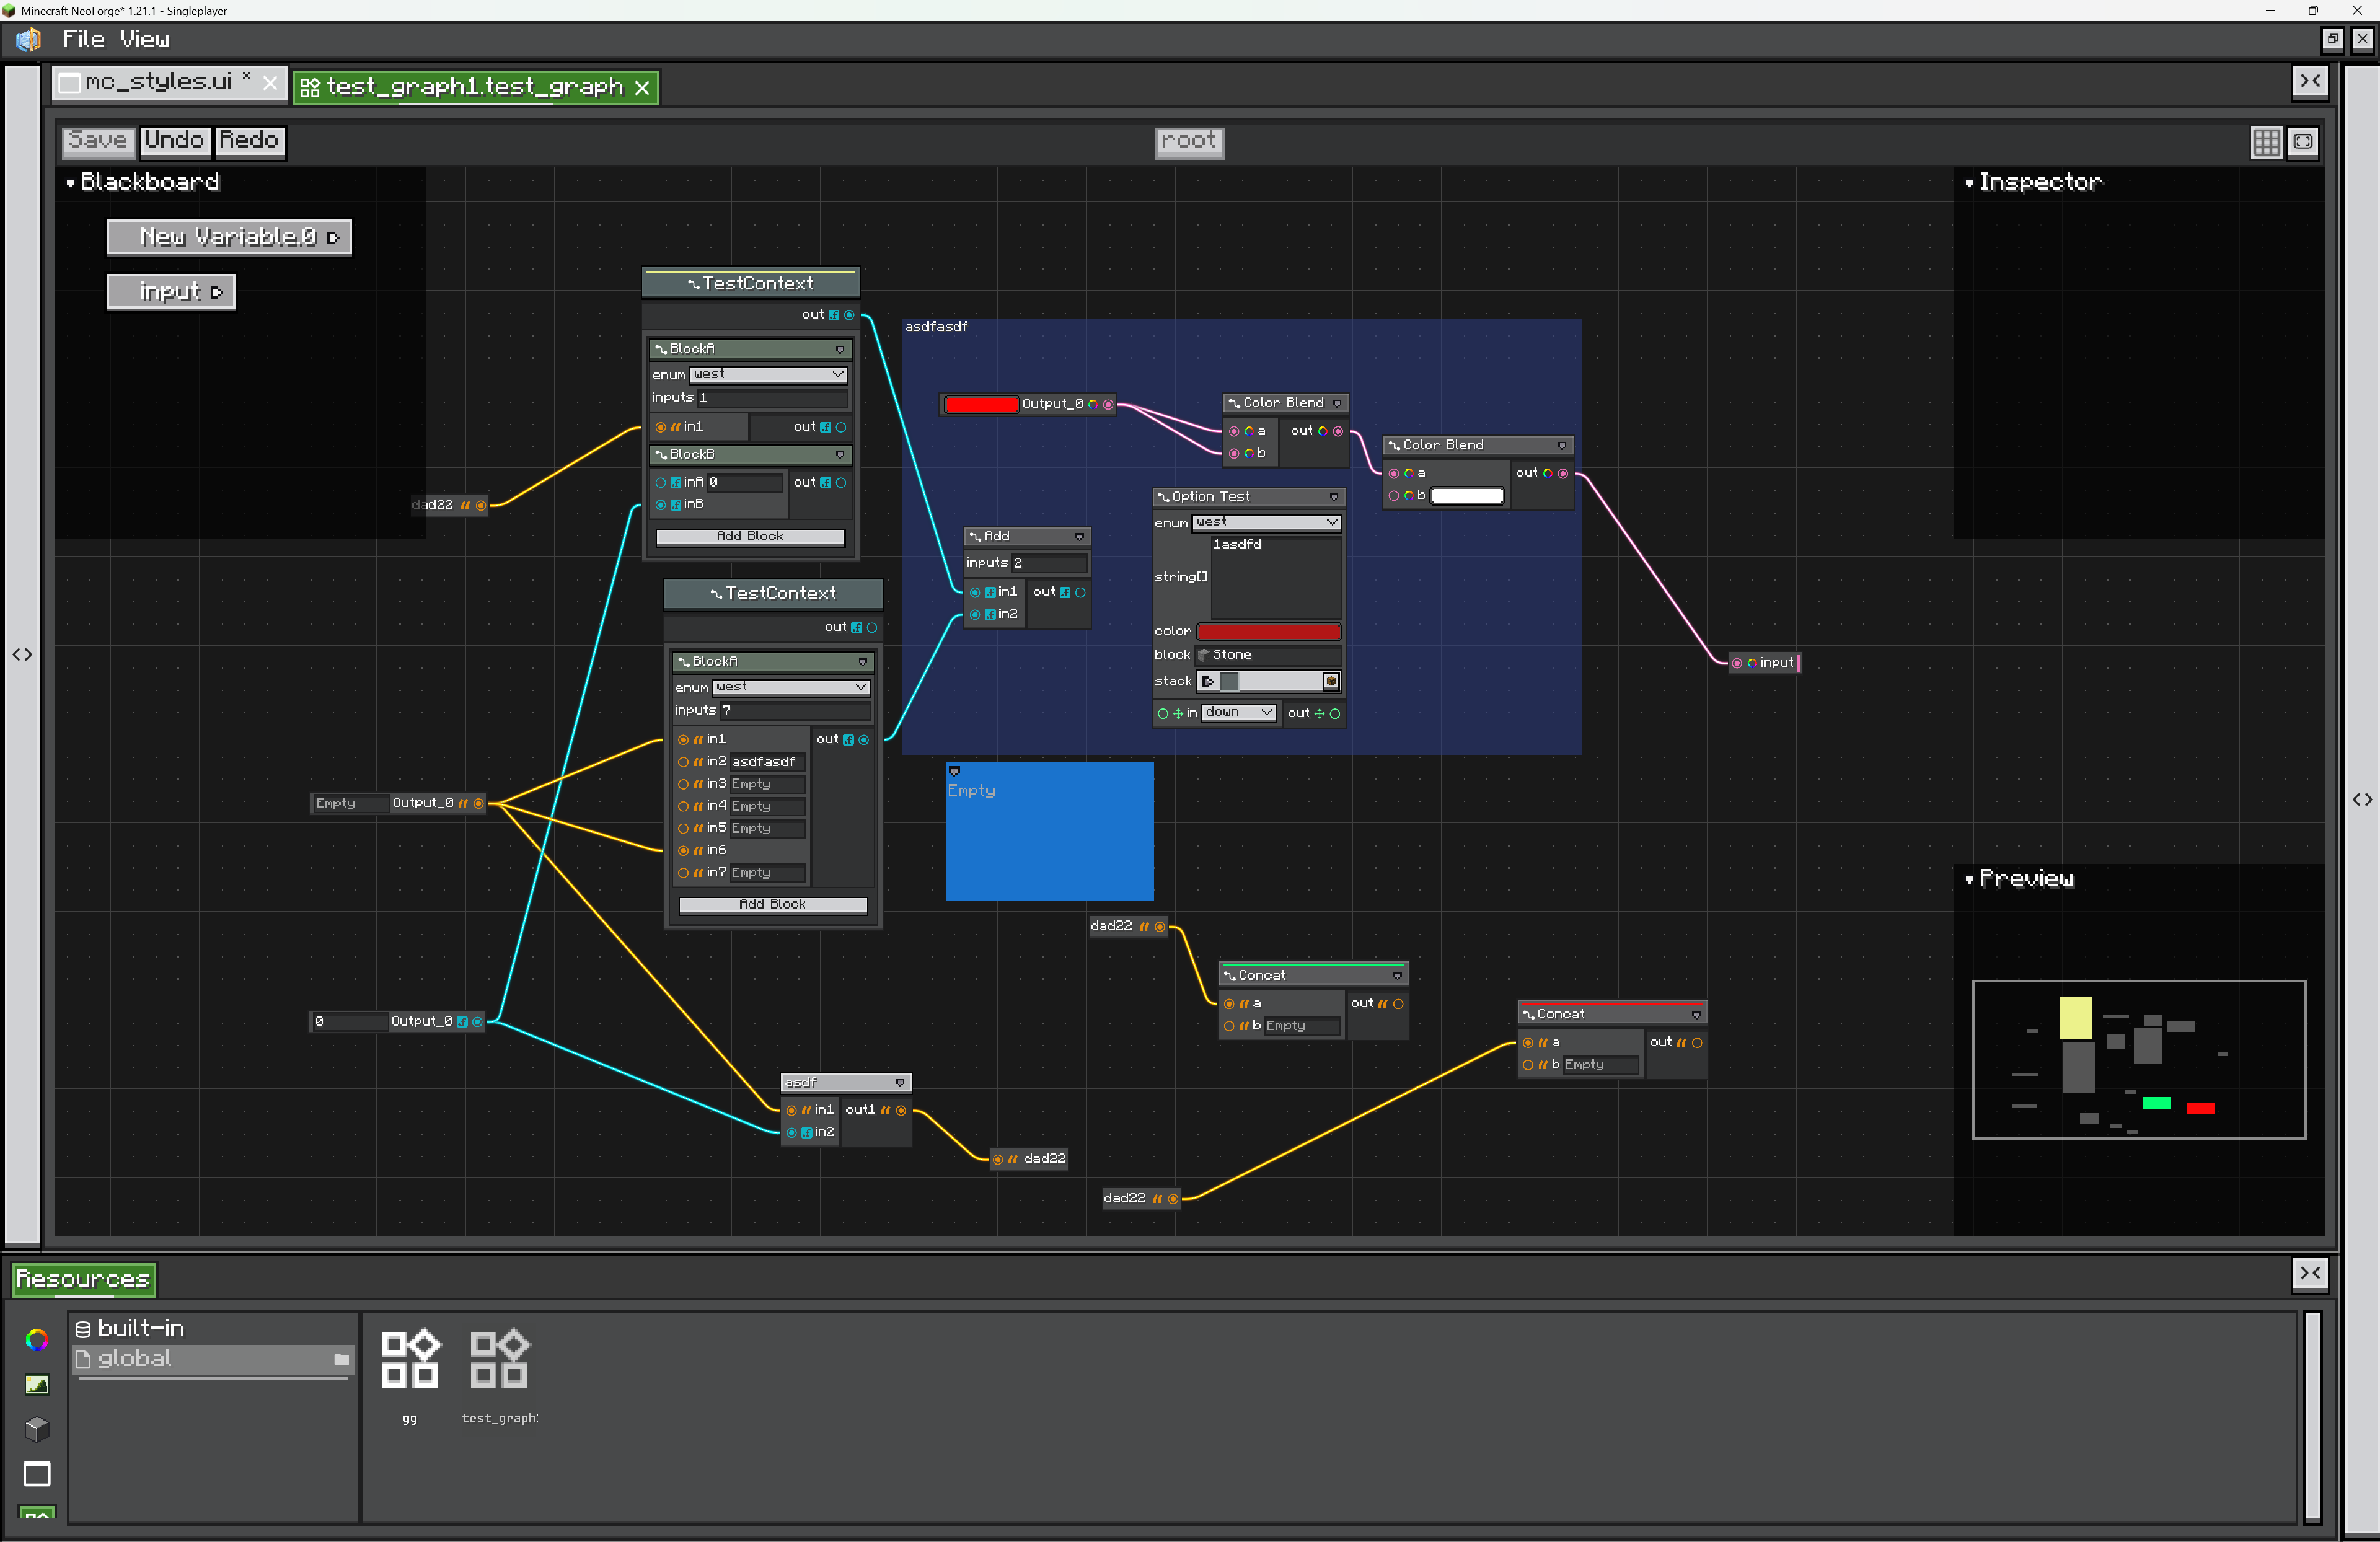Open the down direction dropdown in Option Test
2380x1542 pixels.
pyautogui.click(x=1238, y=712)
